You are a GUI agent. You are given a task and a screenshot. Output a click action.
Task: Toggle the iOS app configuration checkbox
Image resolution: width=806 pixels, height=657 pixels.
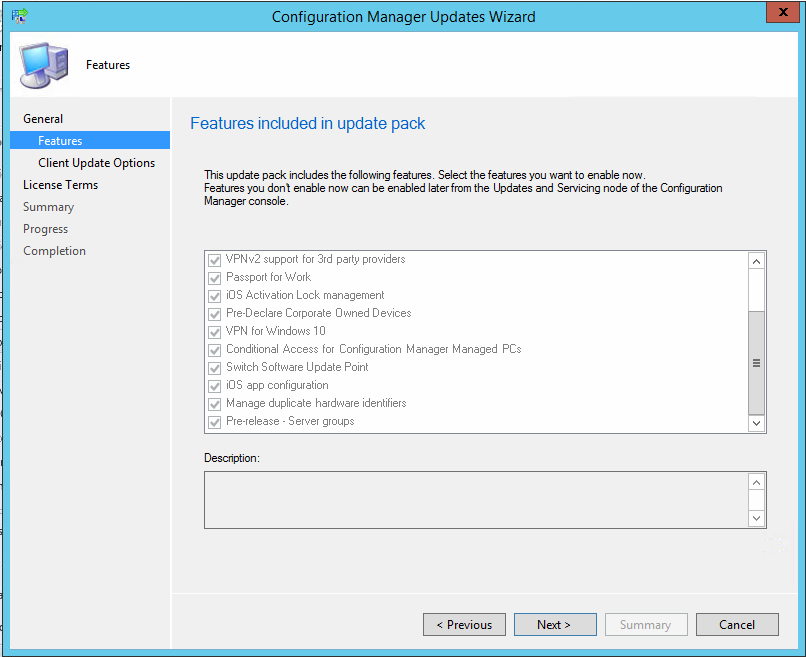pyautogui.click(x=214, y=386)
